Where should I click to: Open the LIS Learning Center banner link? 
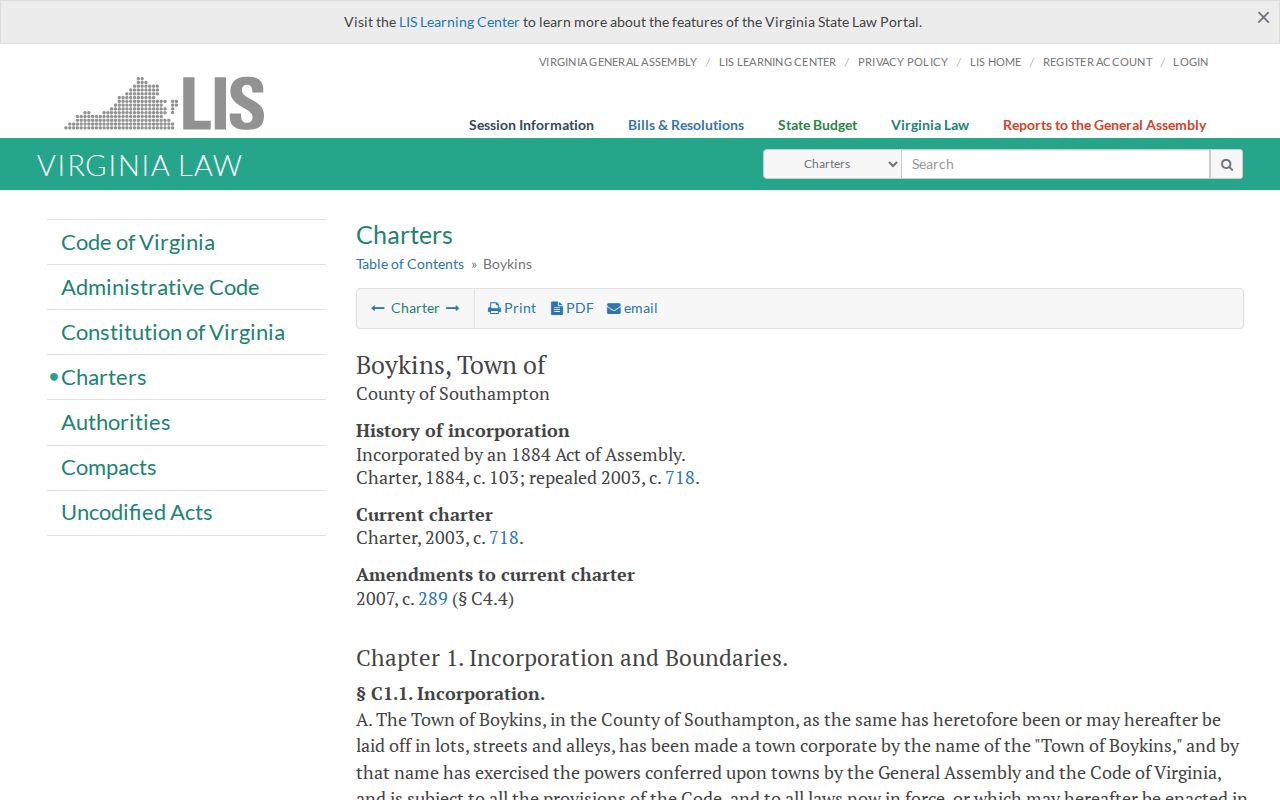coord(459,22)
